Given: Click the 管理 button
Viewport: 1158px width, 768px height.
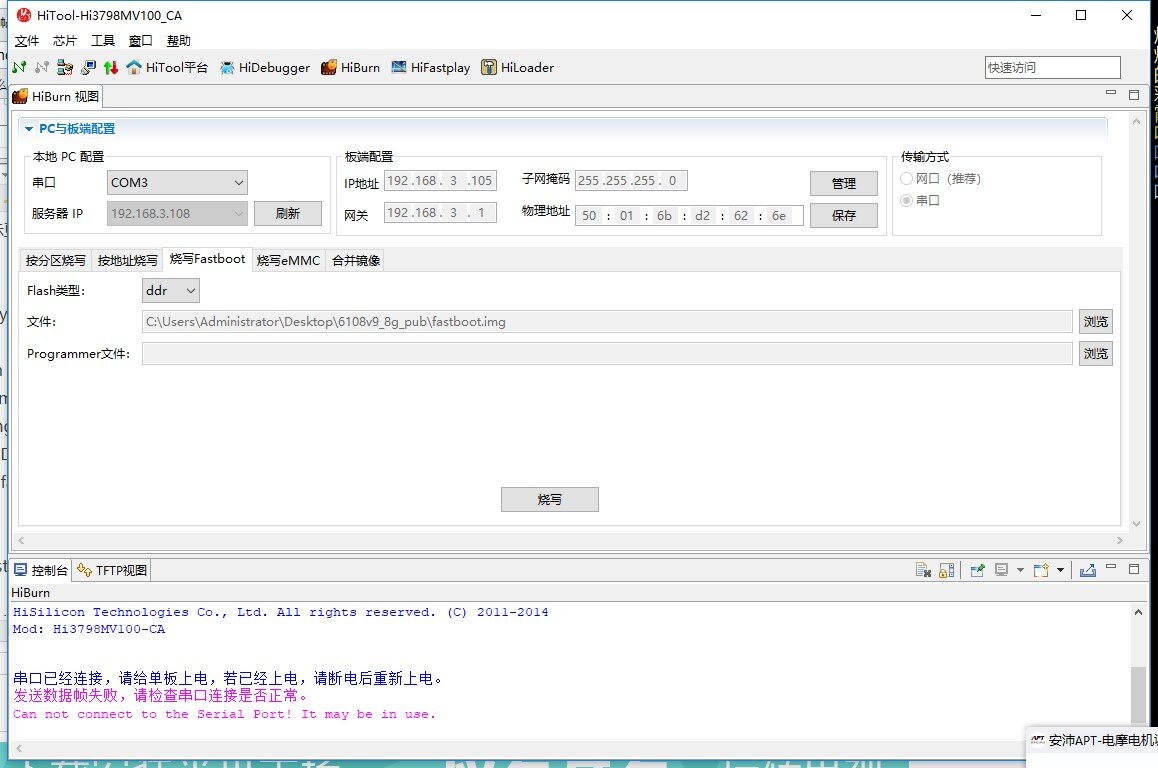Looking at the screenshot, I should click(843, 183).
